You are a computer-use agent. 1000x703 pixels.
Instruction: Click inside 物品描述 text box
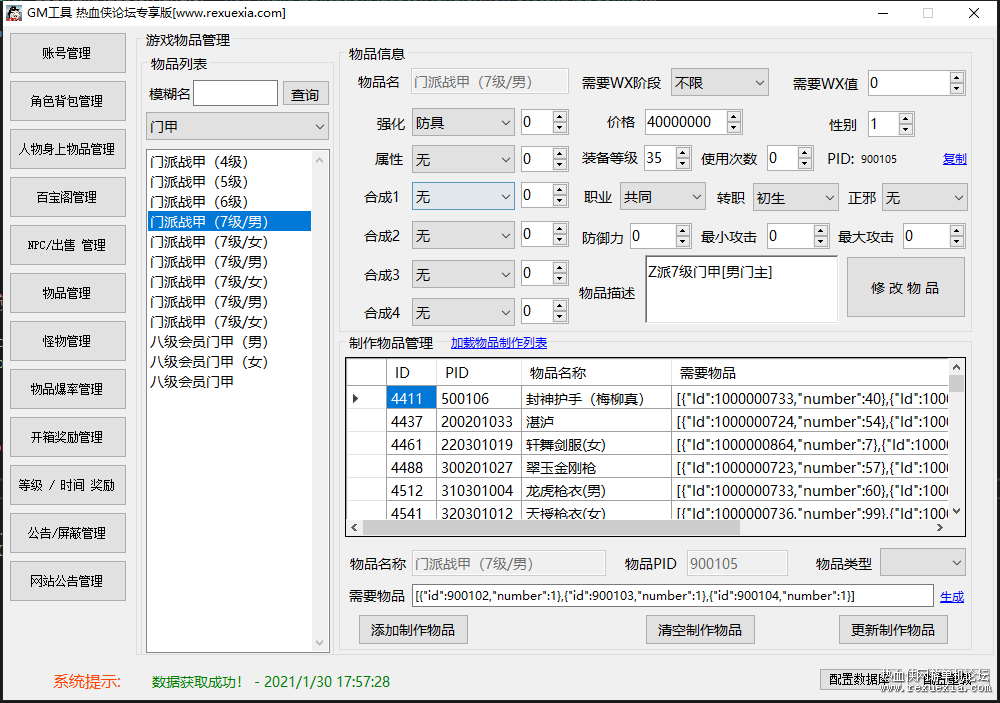tap(741, 289)
